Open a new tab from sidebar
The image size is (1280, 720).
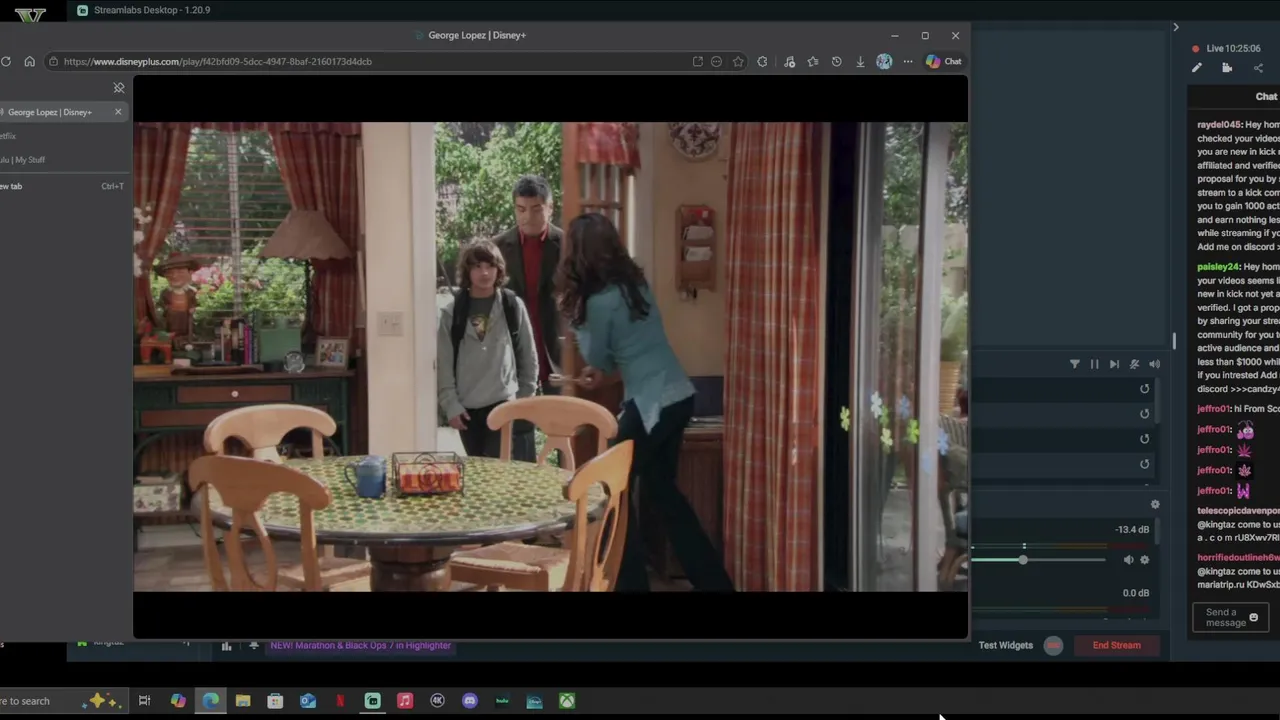62,186
